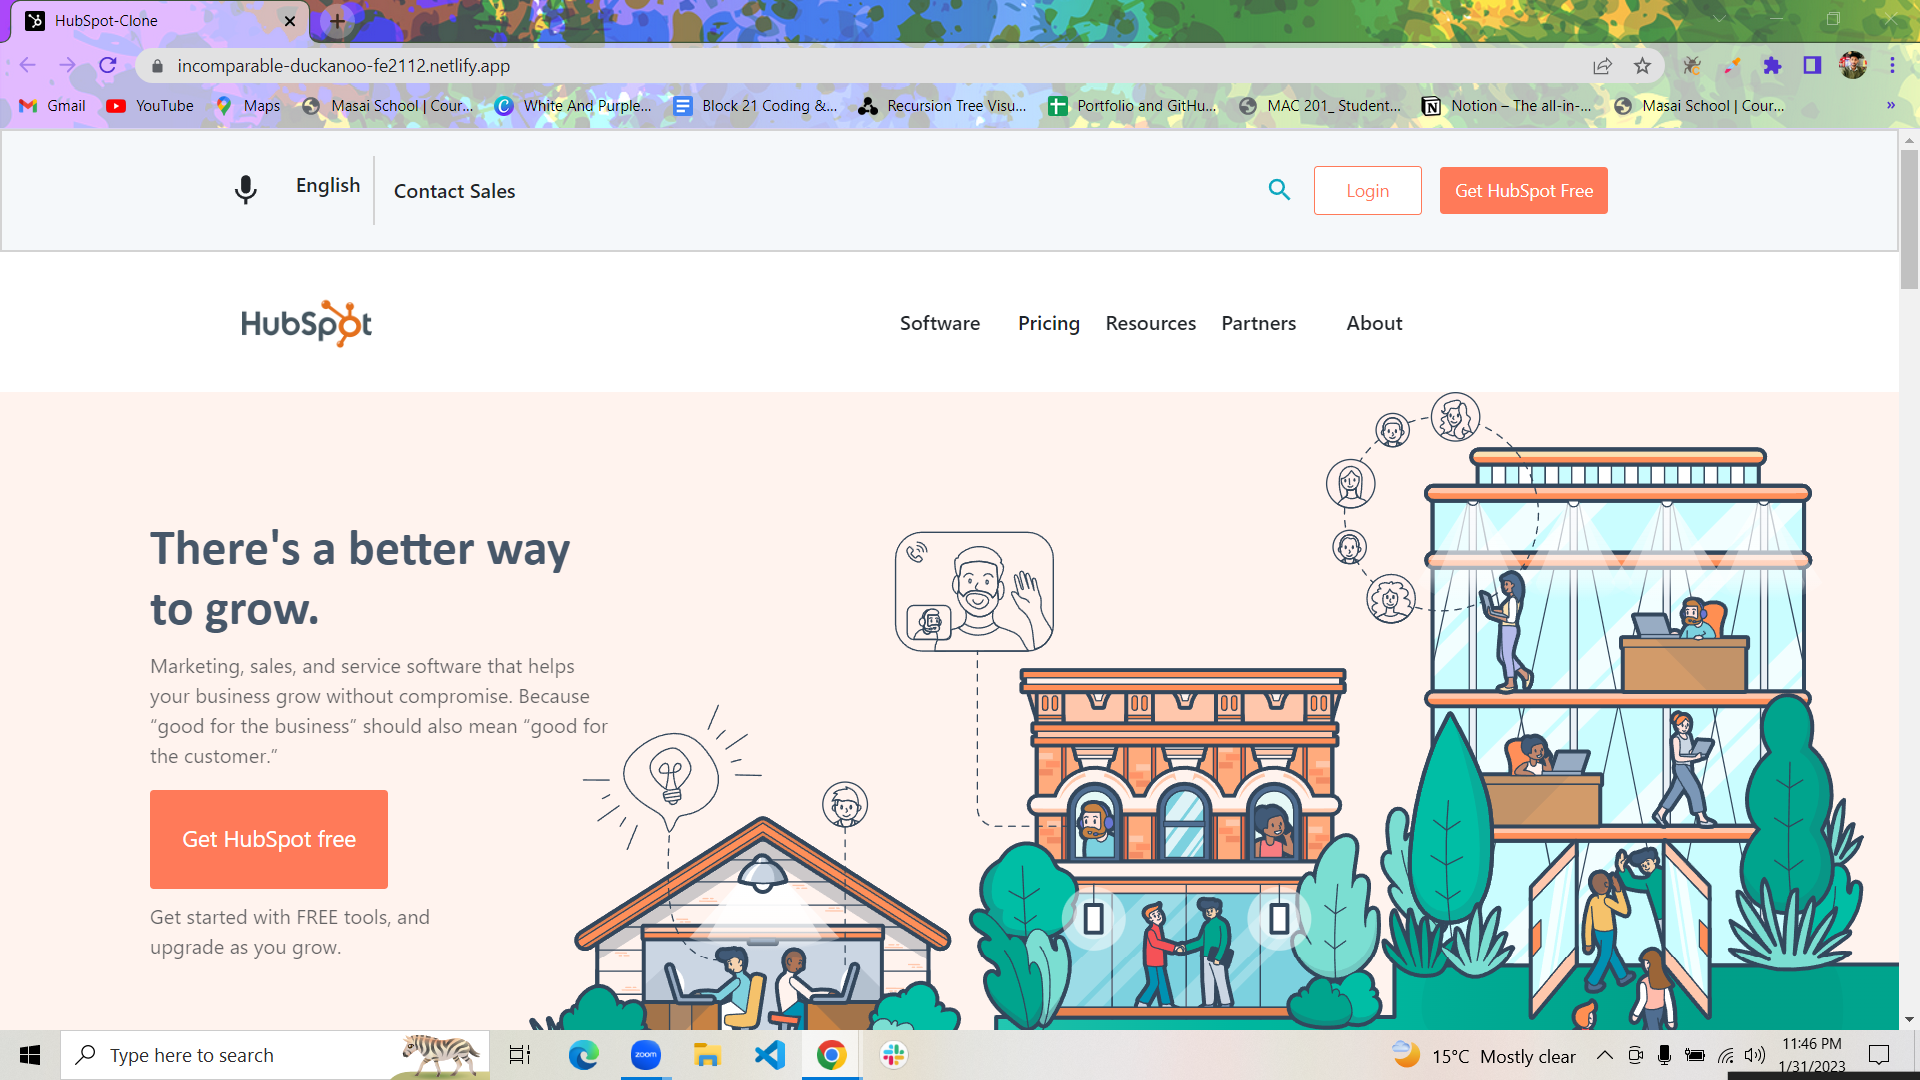Open the Pricing menu item

[1048, 323]
